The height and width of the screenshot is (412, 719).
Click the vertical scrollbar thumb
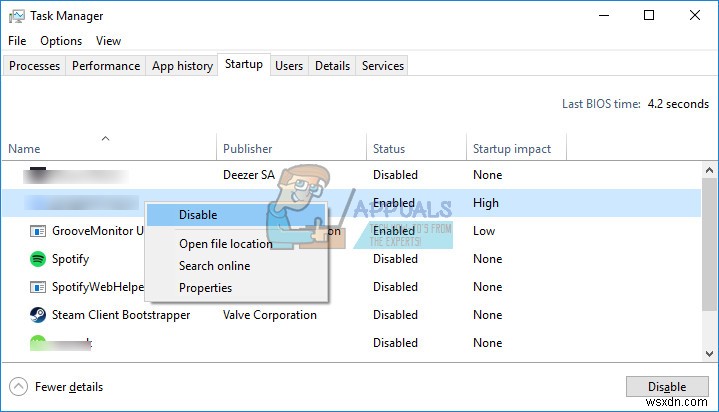(x=709, y=244)
